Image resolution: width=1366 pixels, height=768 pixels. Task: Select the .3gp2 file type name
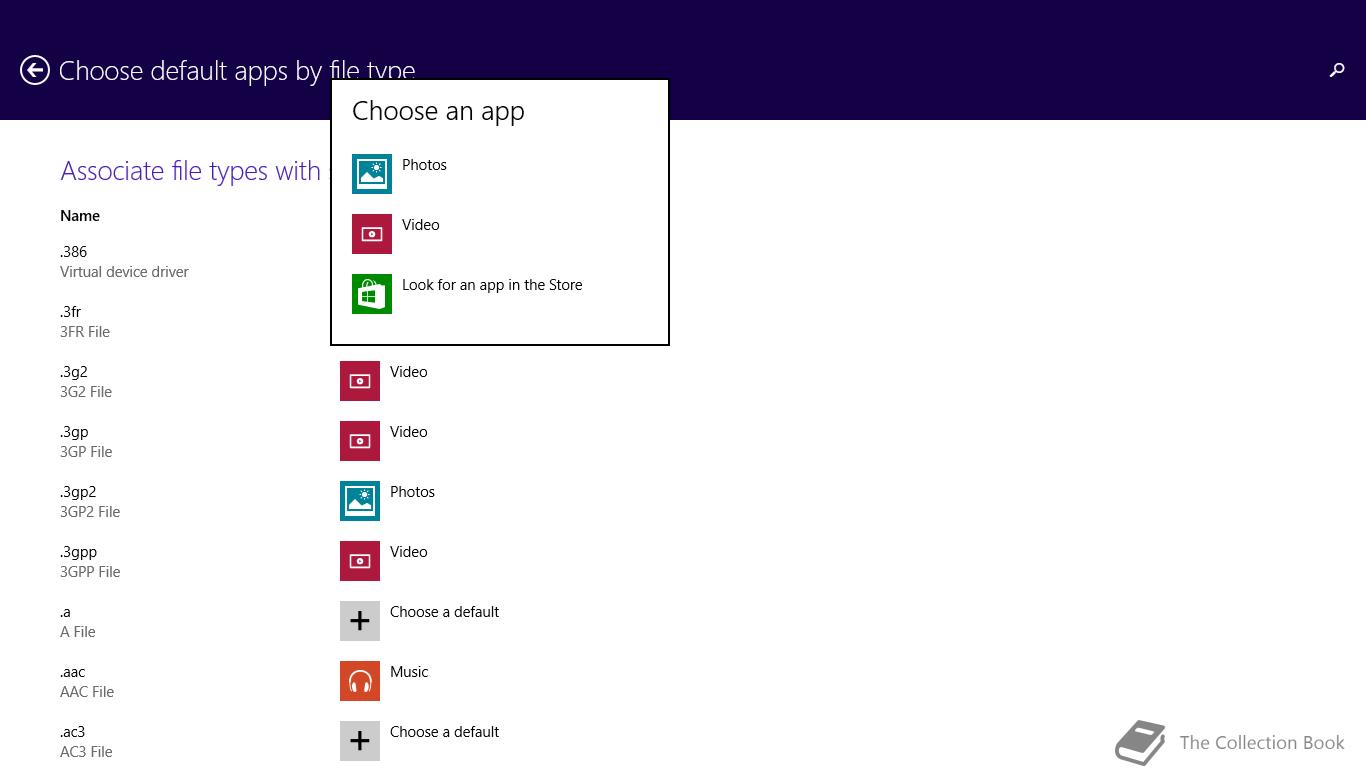coord(78,493)
